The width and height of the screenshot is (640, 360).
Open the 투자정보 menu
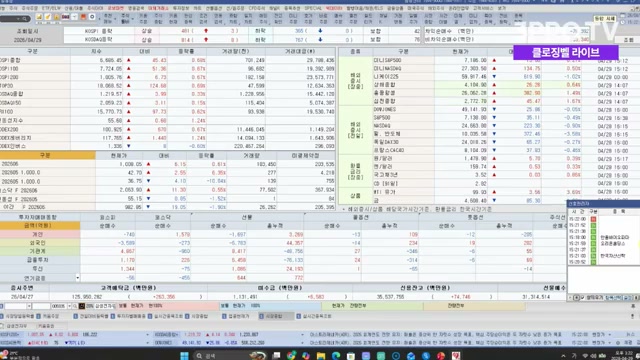coord(181,8)
